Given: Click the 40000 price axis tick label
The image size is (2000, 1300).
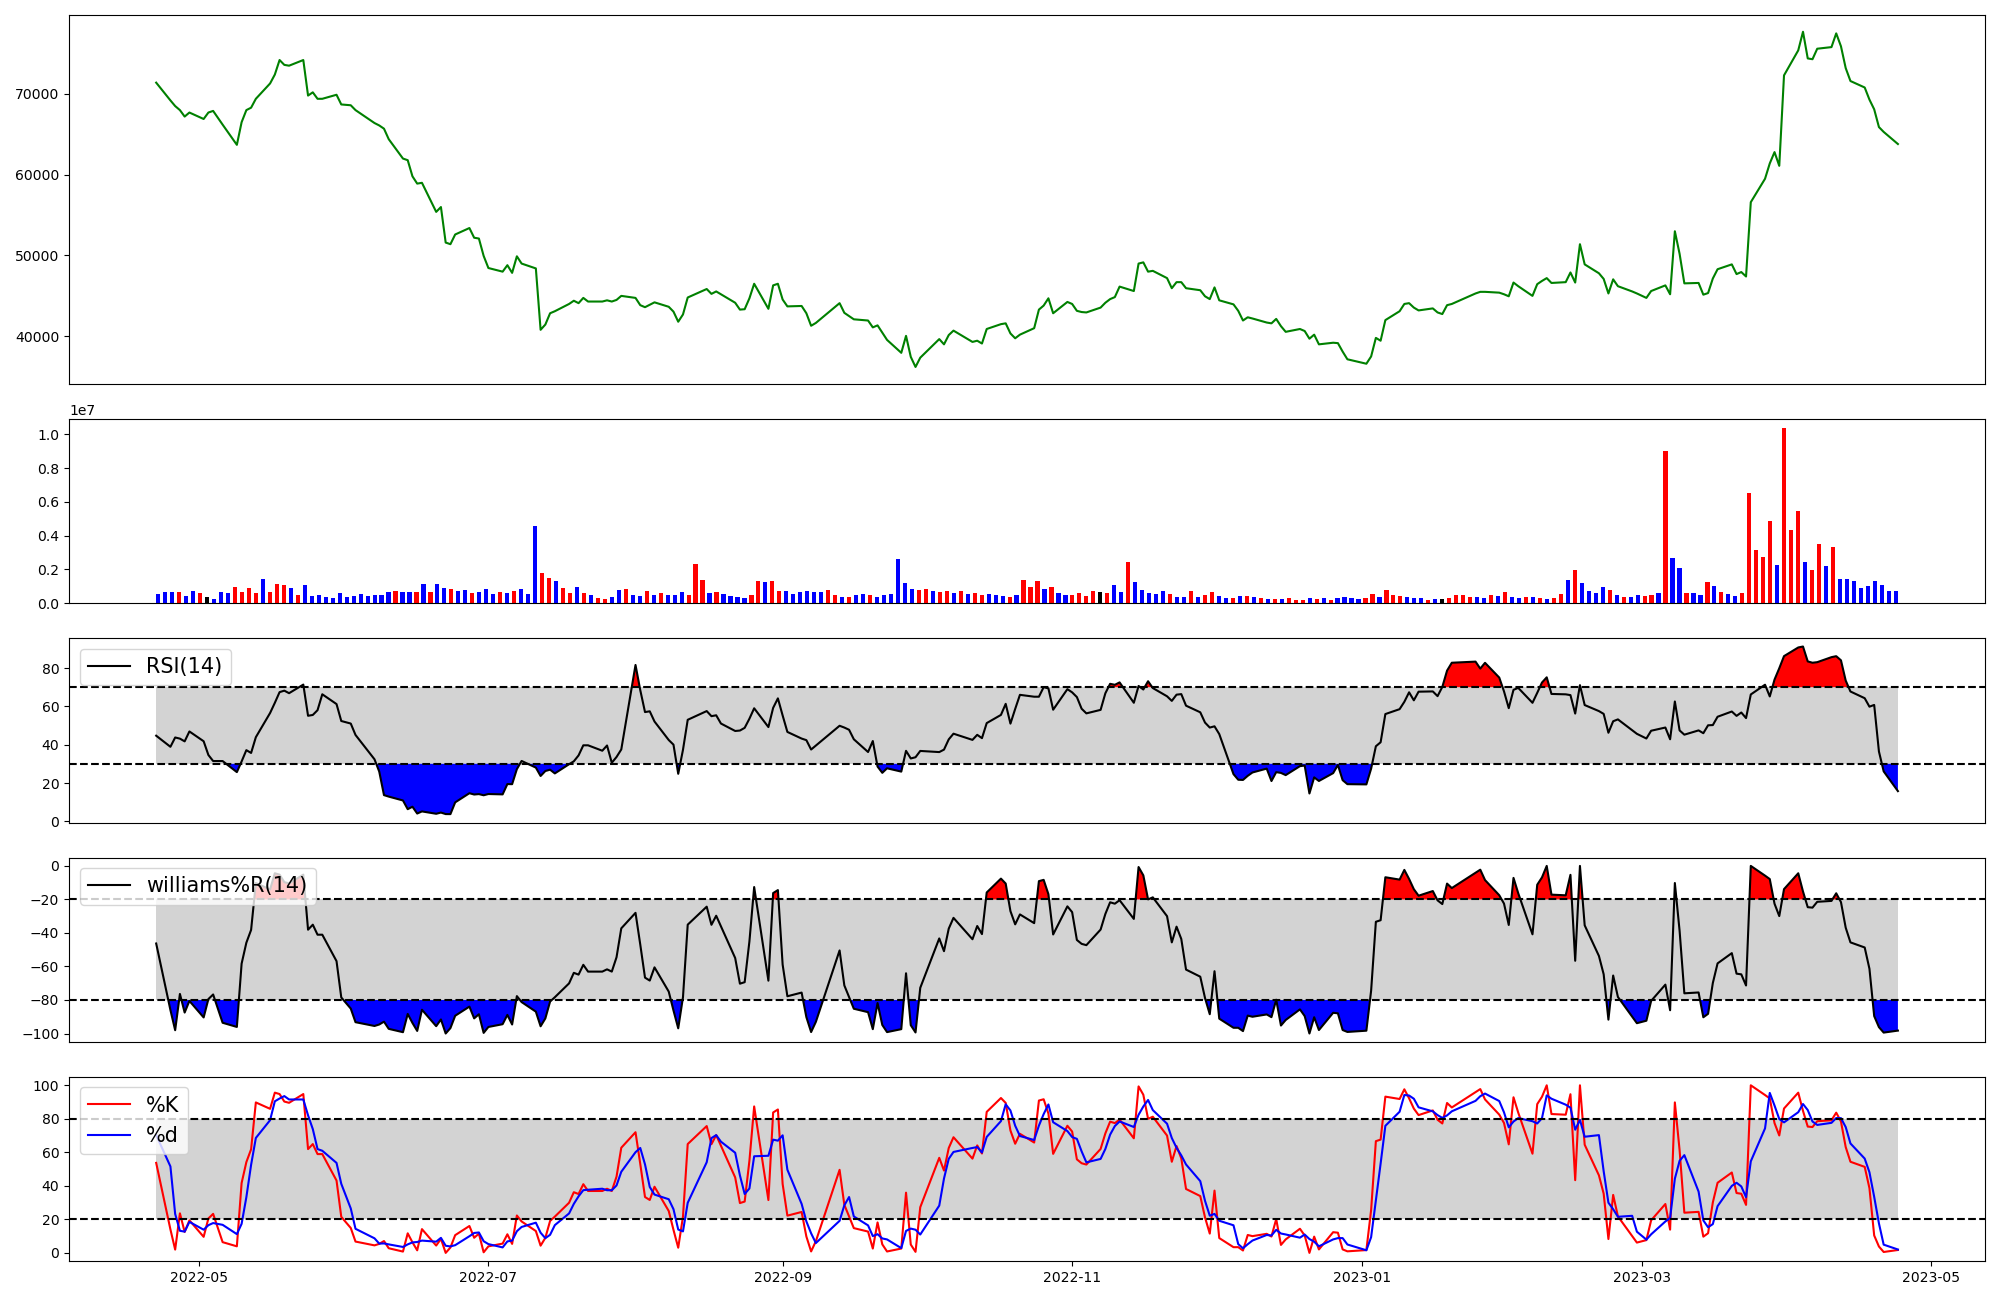Looking at the screenshot, I should (37, 337).
